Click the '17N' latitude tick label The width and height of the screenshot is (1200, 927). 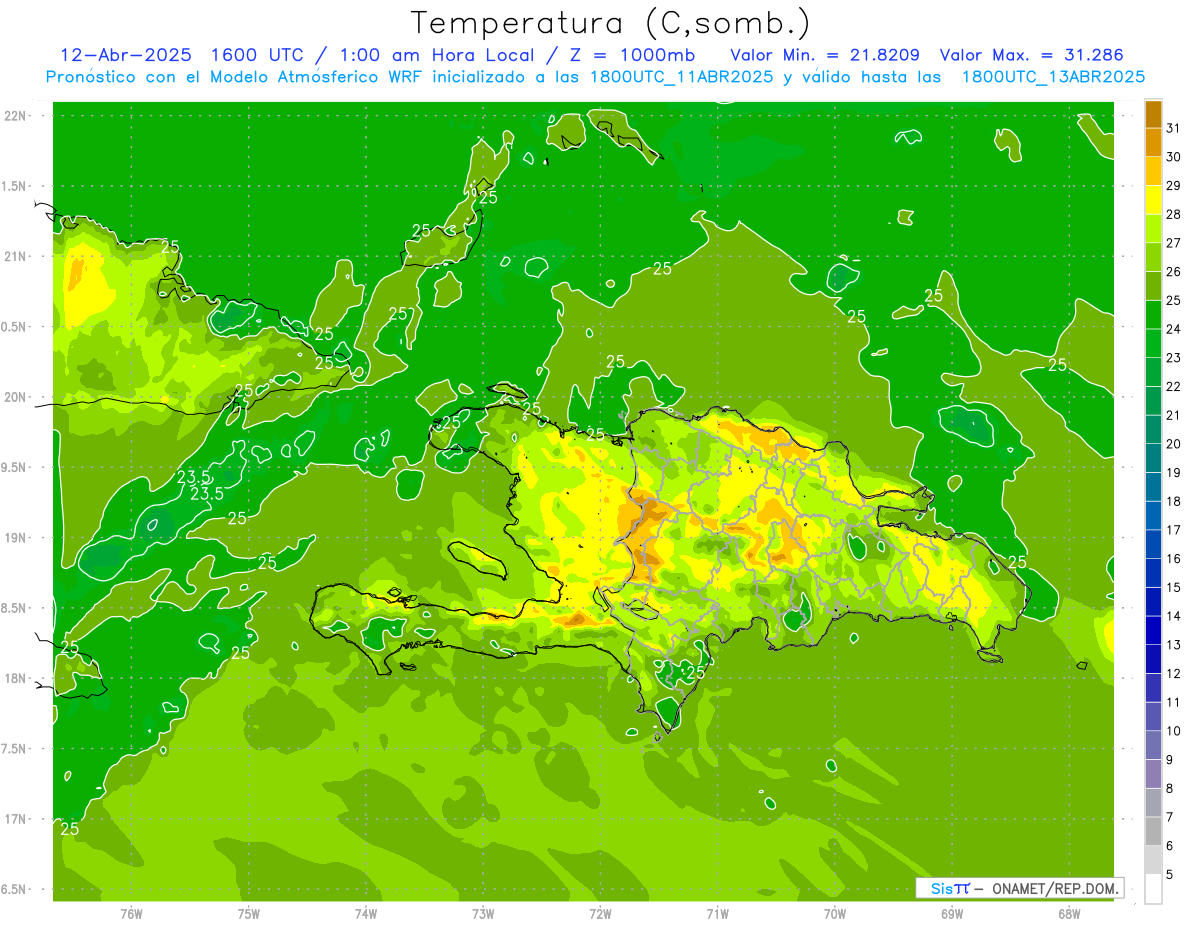[15, 819]
